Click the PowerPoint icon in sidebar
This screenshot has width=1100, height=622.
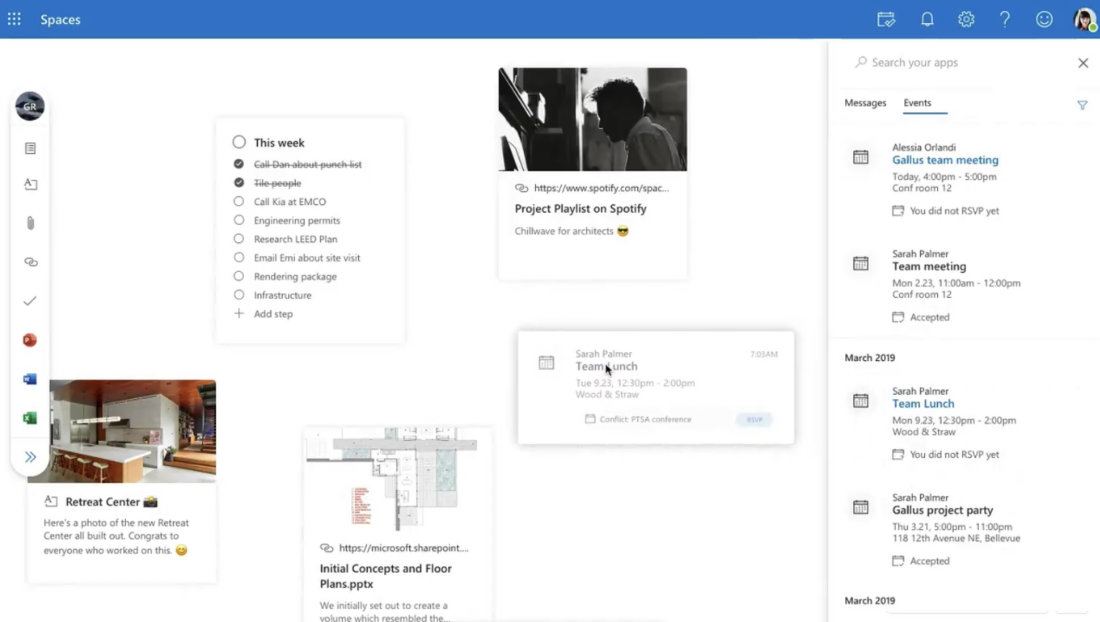tap(30, 340)
